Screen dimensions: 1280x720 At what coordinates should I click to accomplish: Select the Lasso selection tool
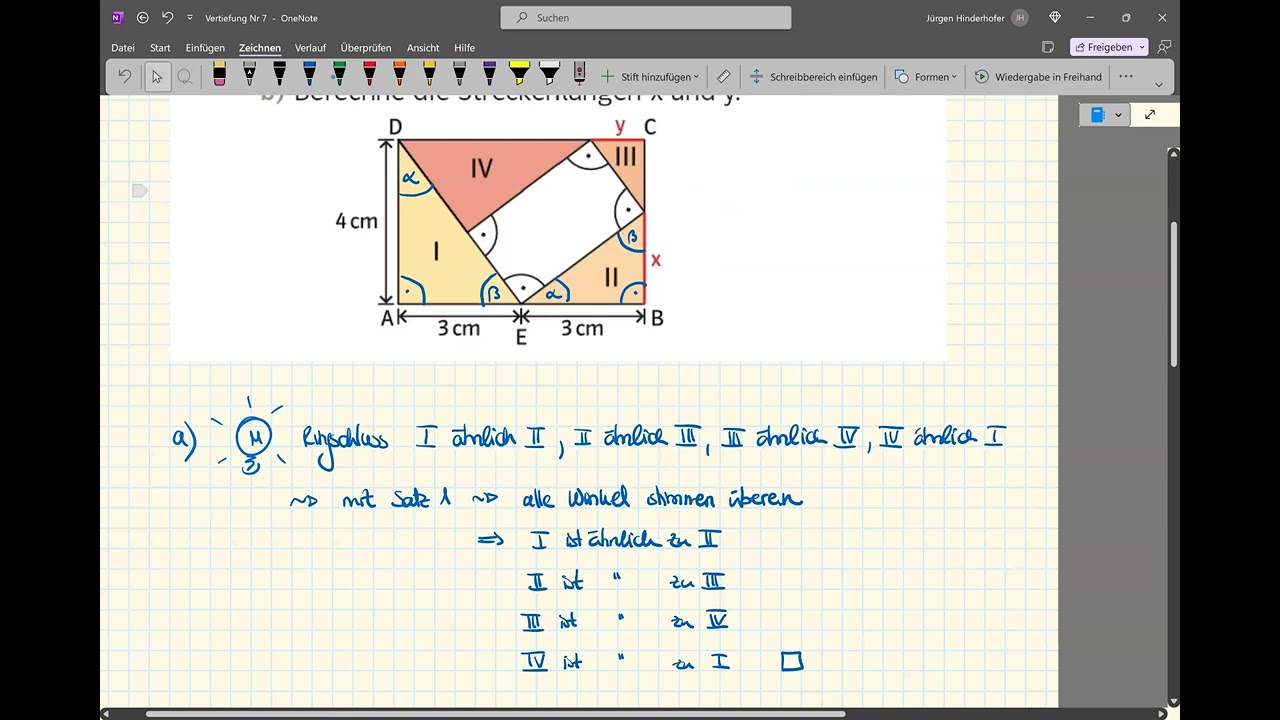(185, 76)
